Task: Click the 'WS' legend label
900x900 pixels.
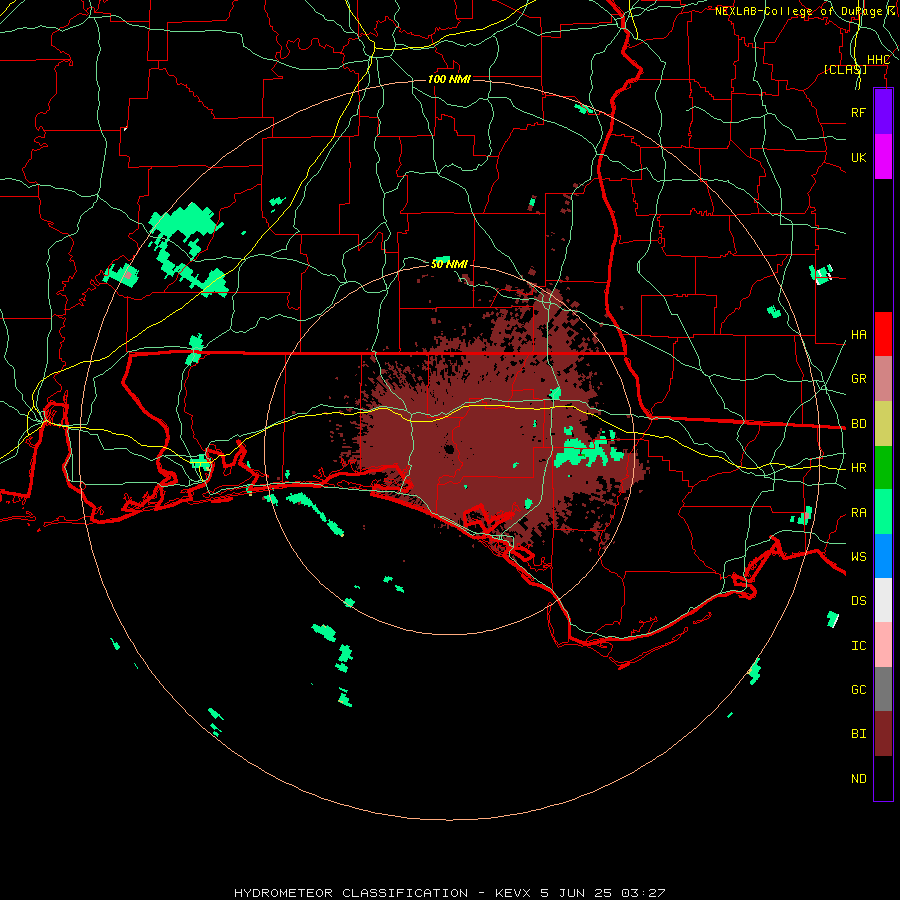Action: [x=858, y=557]
